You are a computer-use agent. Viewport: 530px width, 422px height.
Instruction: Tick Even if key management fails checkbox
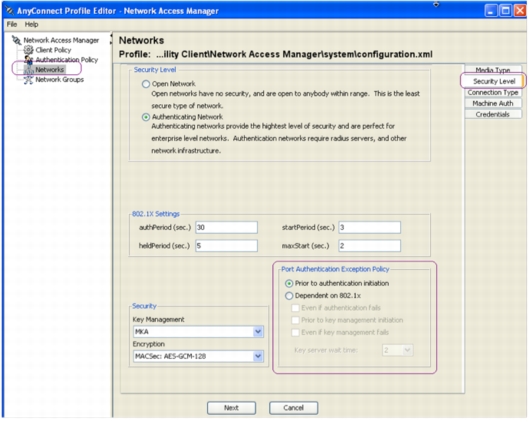pyautogui.click(x=295, y=332)
